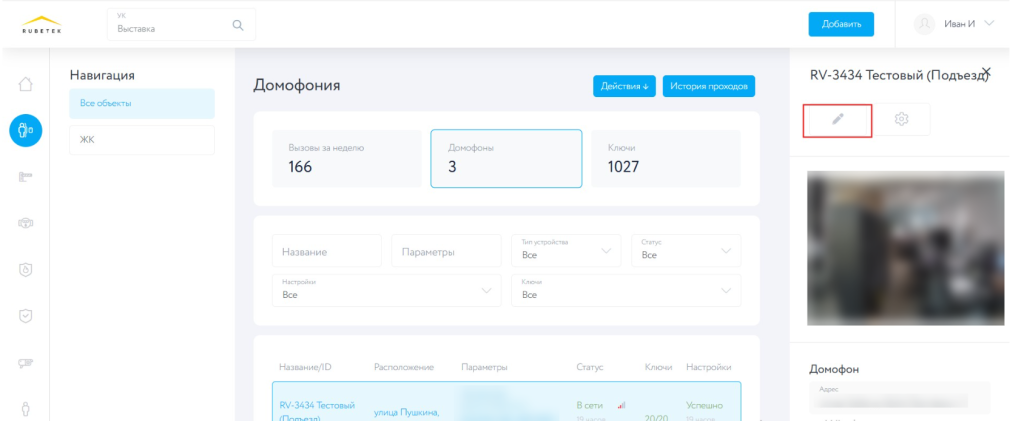Click the В сети status text
Image resolution: width=1024 pixels, height=421 pixels.
(589, 405)
